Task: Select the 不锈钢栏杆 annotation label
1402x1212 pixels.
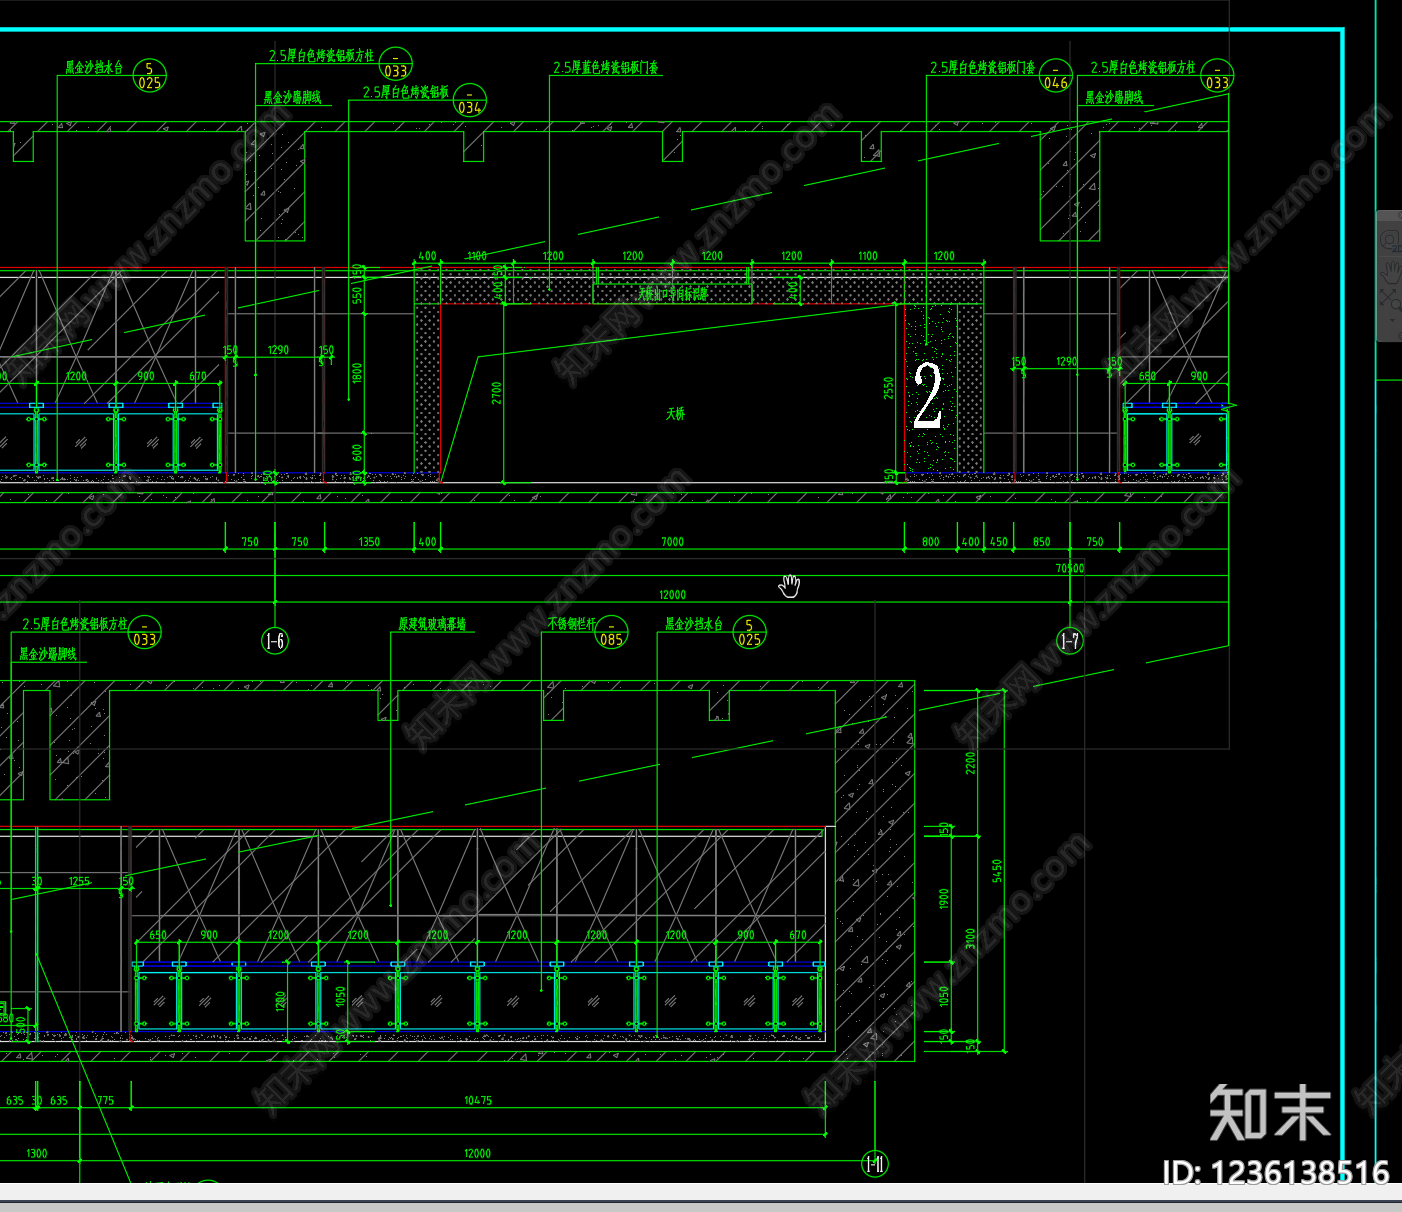Action: pos(571,624)
